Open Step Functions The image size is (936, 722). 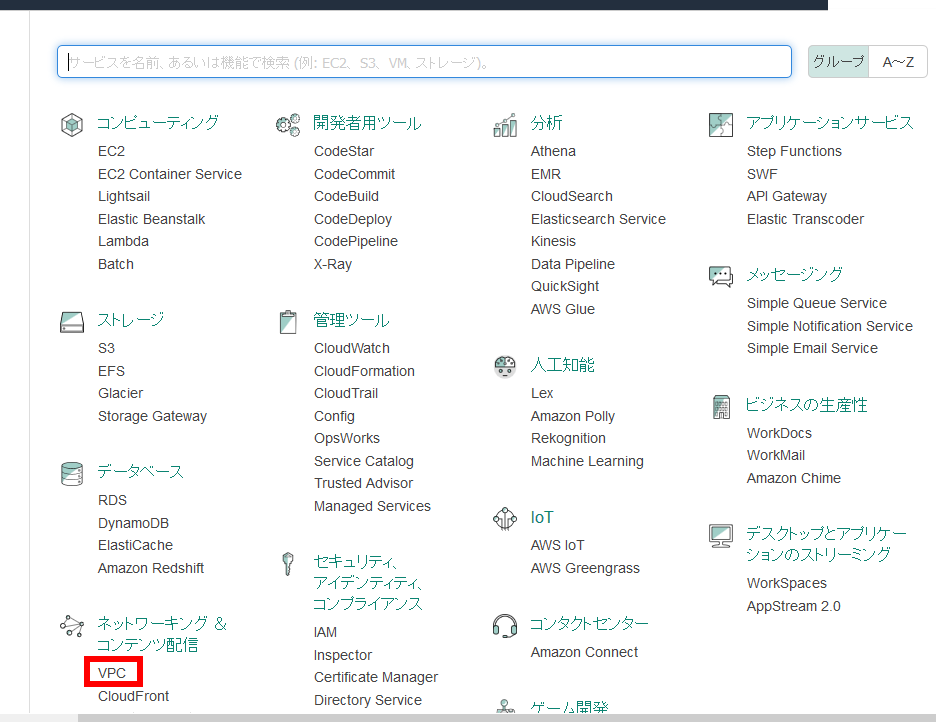click(x=795, y=152)
